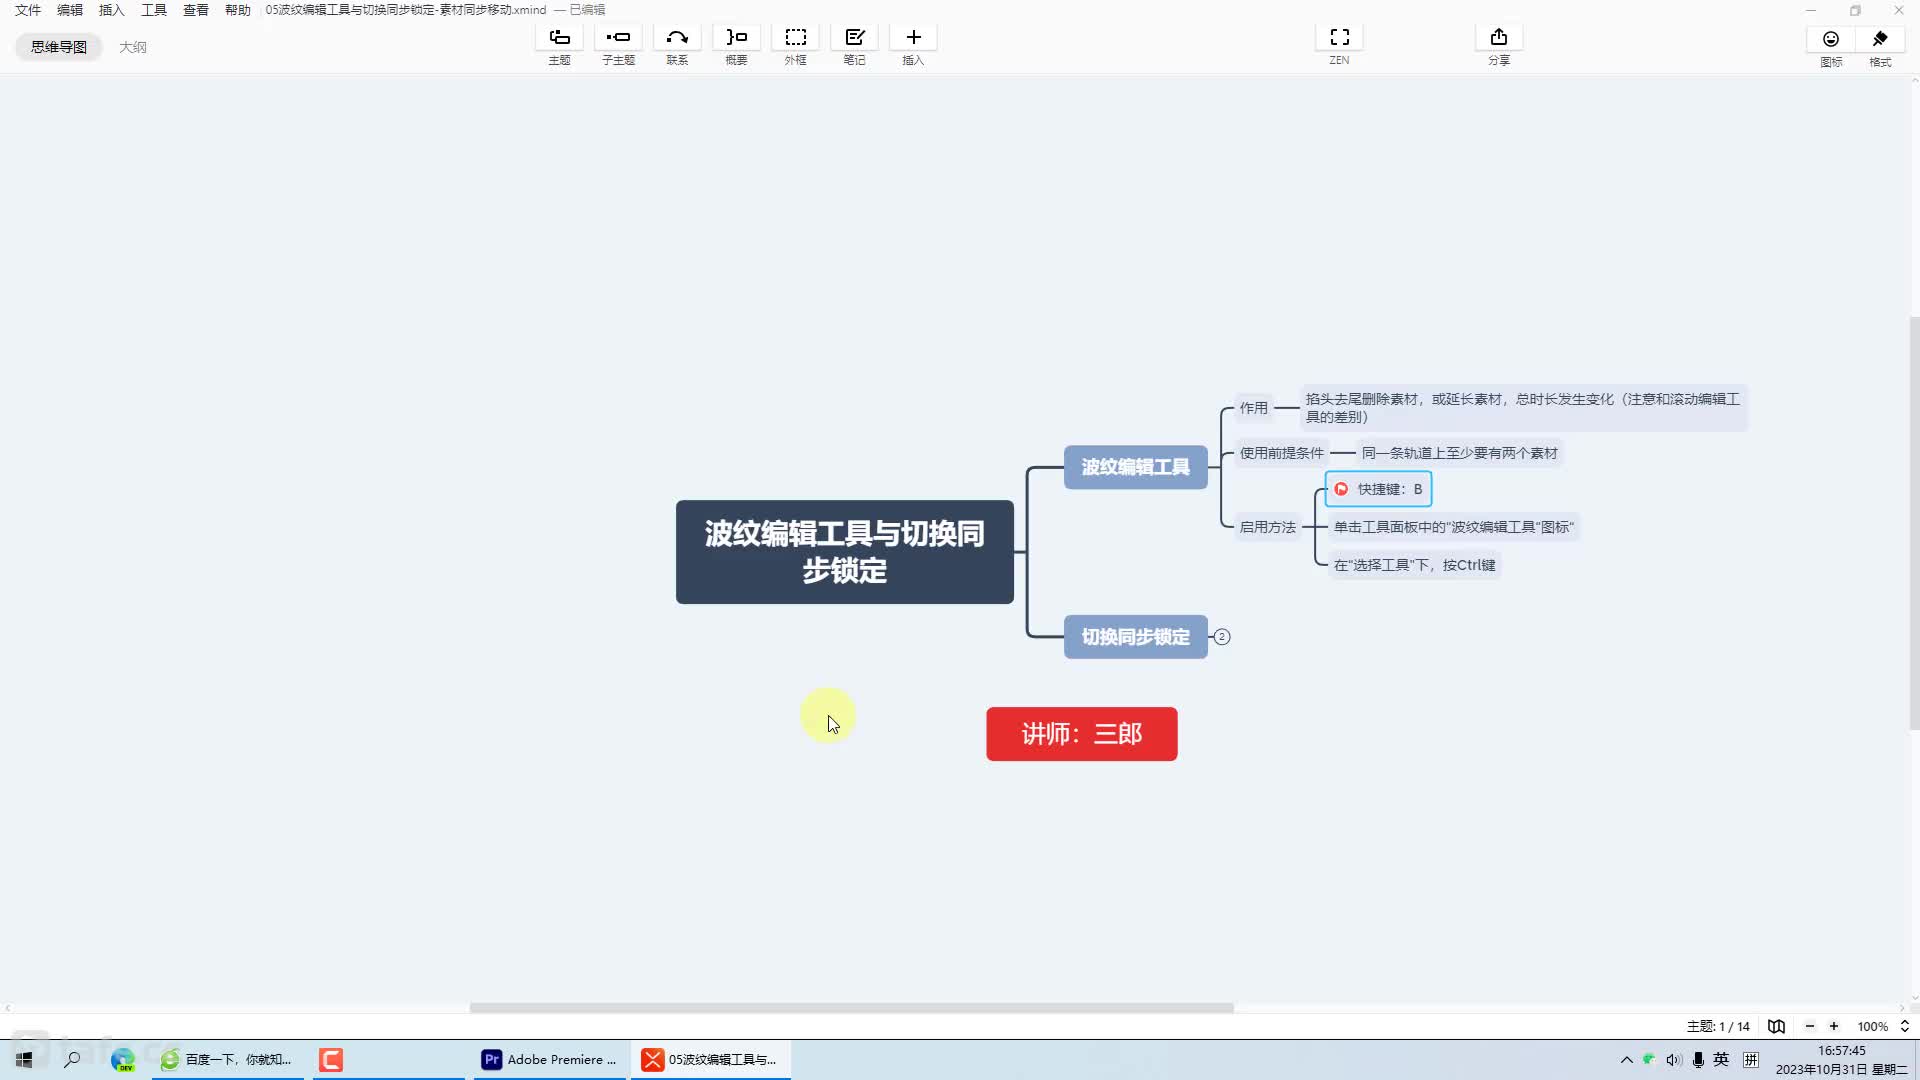Click the horizontal scrollbar thumb
The image size is (1920, 1080).
[851, 1008]
